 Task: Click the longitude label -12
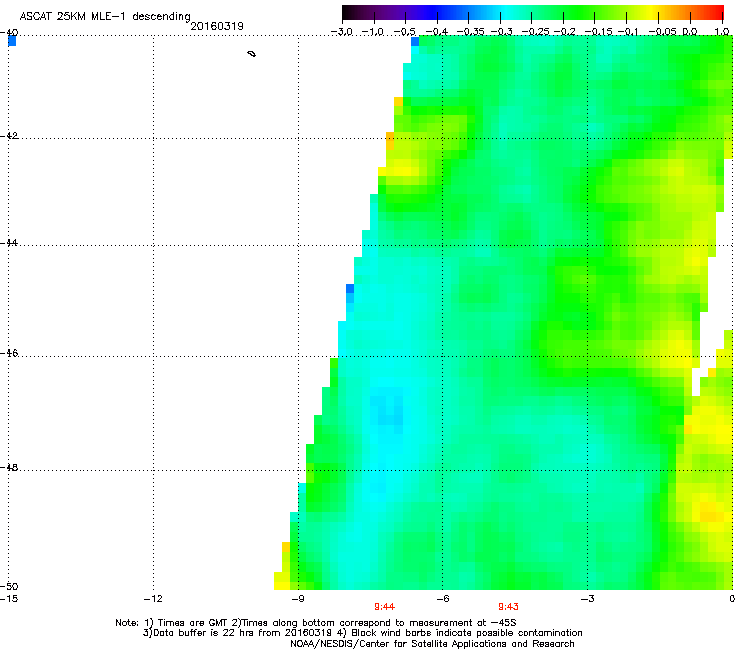click(x=153, y=599)
